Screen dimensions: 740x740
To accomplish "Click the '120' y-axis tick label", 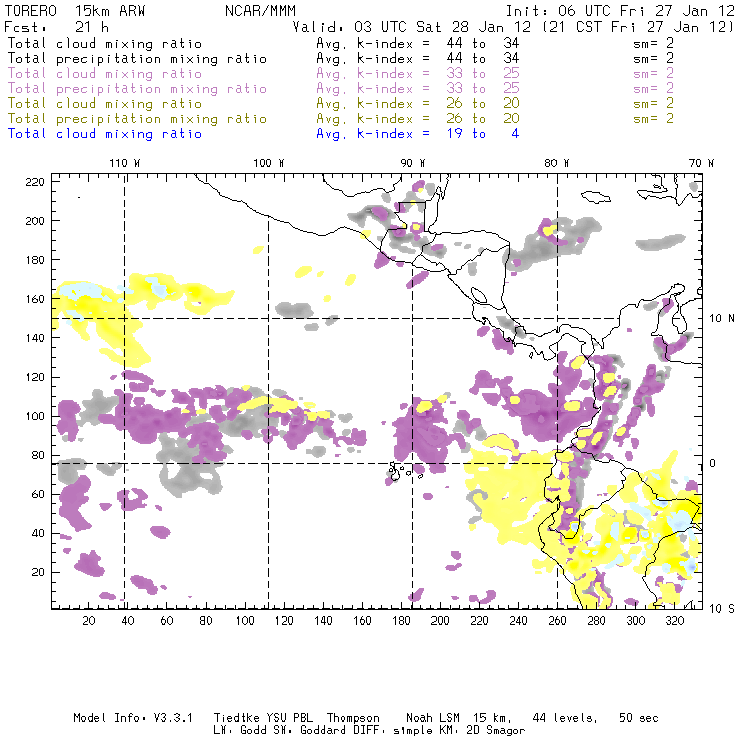I will pyautogui.click(x=35, y=377).
